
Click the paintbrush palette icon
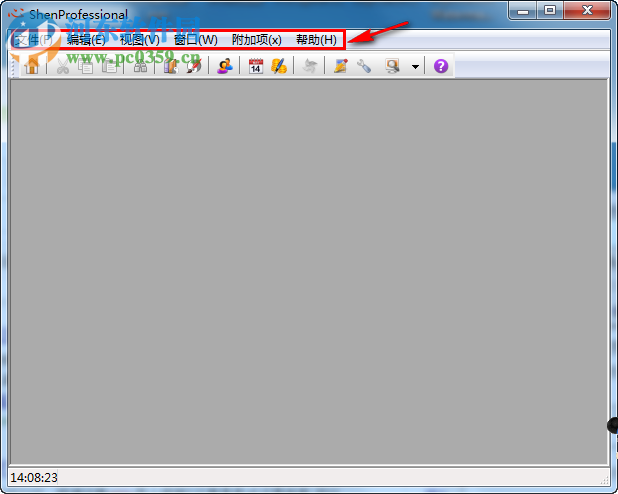pyautogui.click(x=194, y=66)
